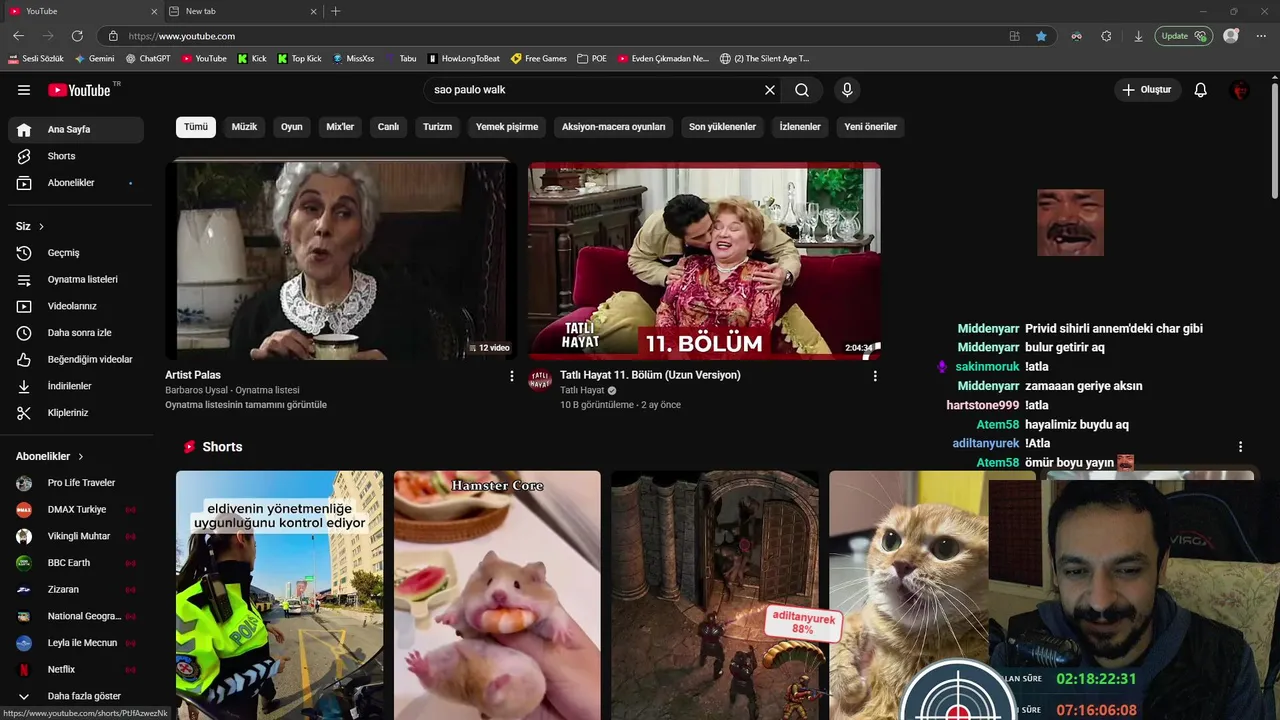Click the Oluştur create button
Screen dimensions: 1280x720
click(1147, 90)
